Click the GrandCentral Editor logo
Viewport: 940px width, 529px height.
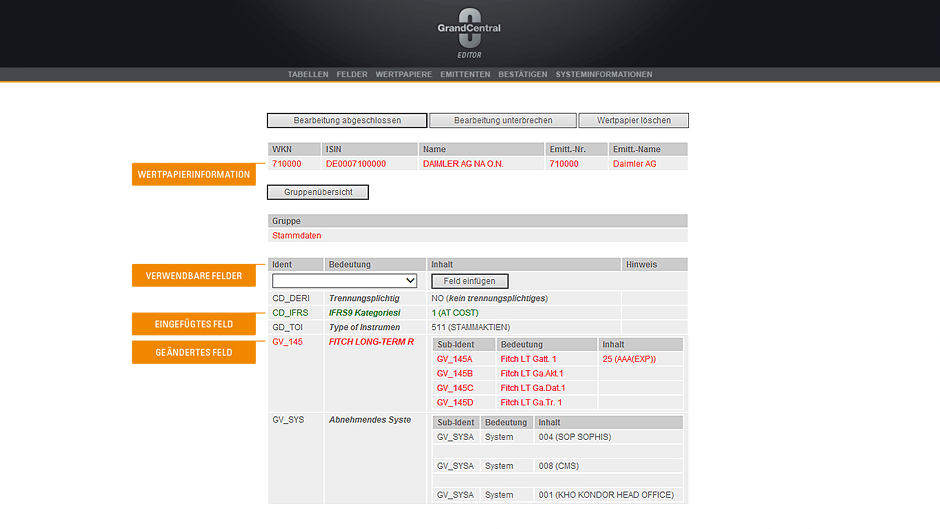coord(469,34)
